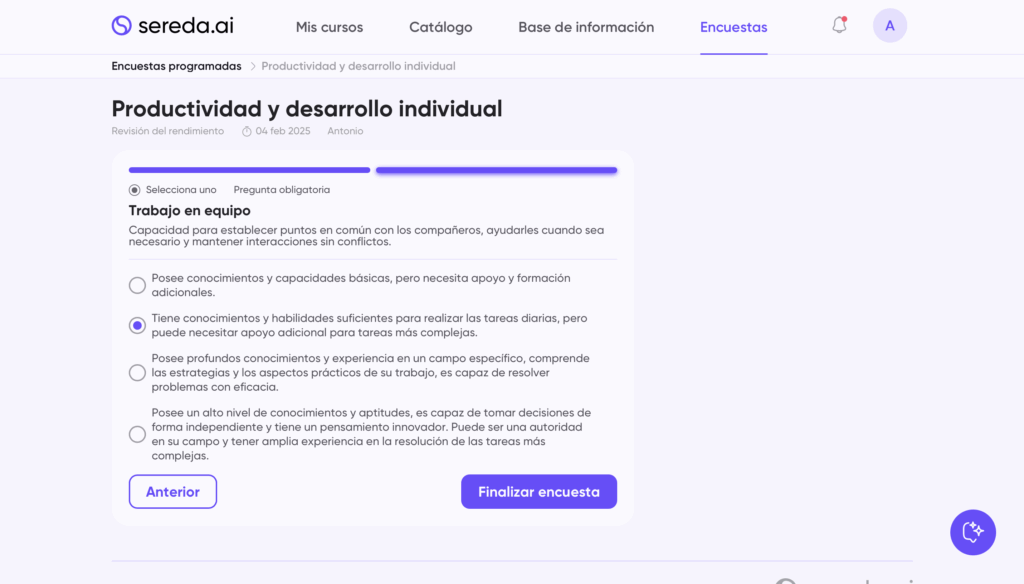
Task: Click the clock icon beside the date
Action: click(x=247, y=131)
